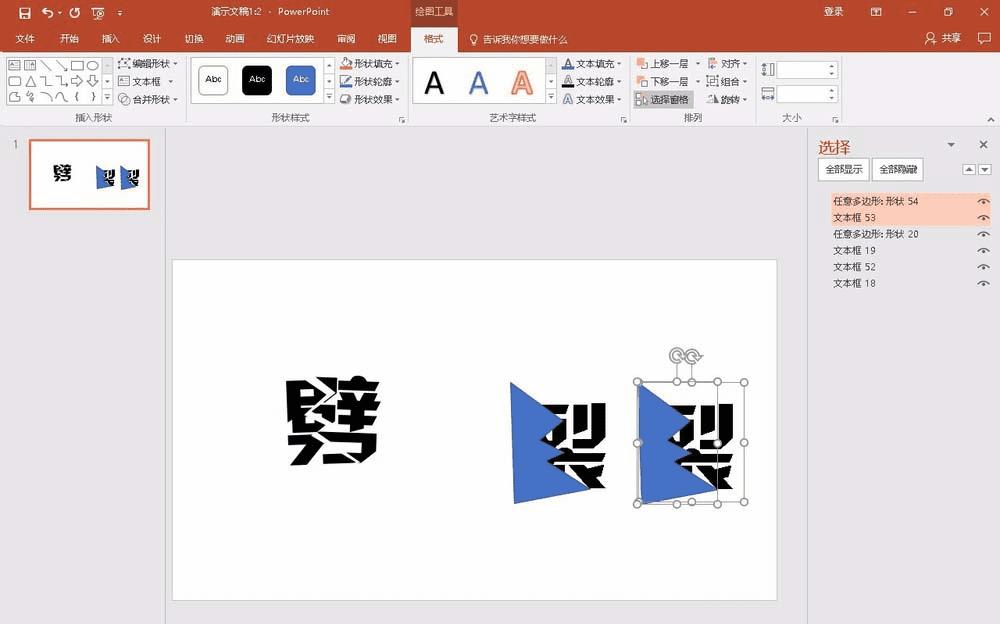This screenshot has width=1000, height=624.
Task: Toggle visibility of 文本框 52
Action: 983,267
